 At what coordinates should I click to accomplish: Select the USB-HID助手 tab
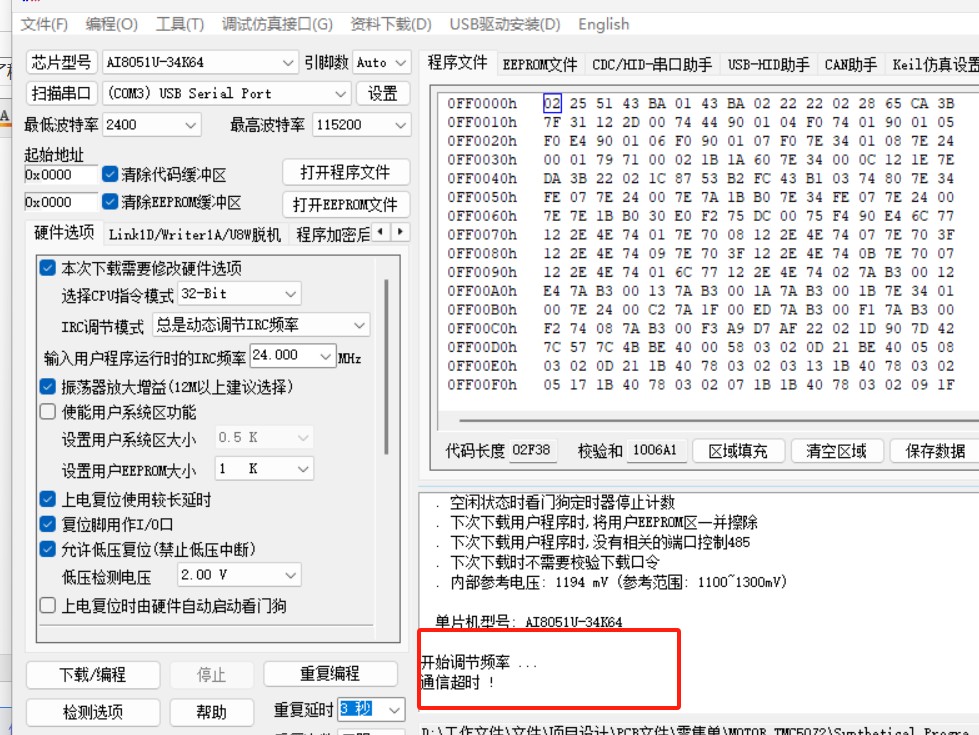(769, 64)
